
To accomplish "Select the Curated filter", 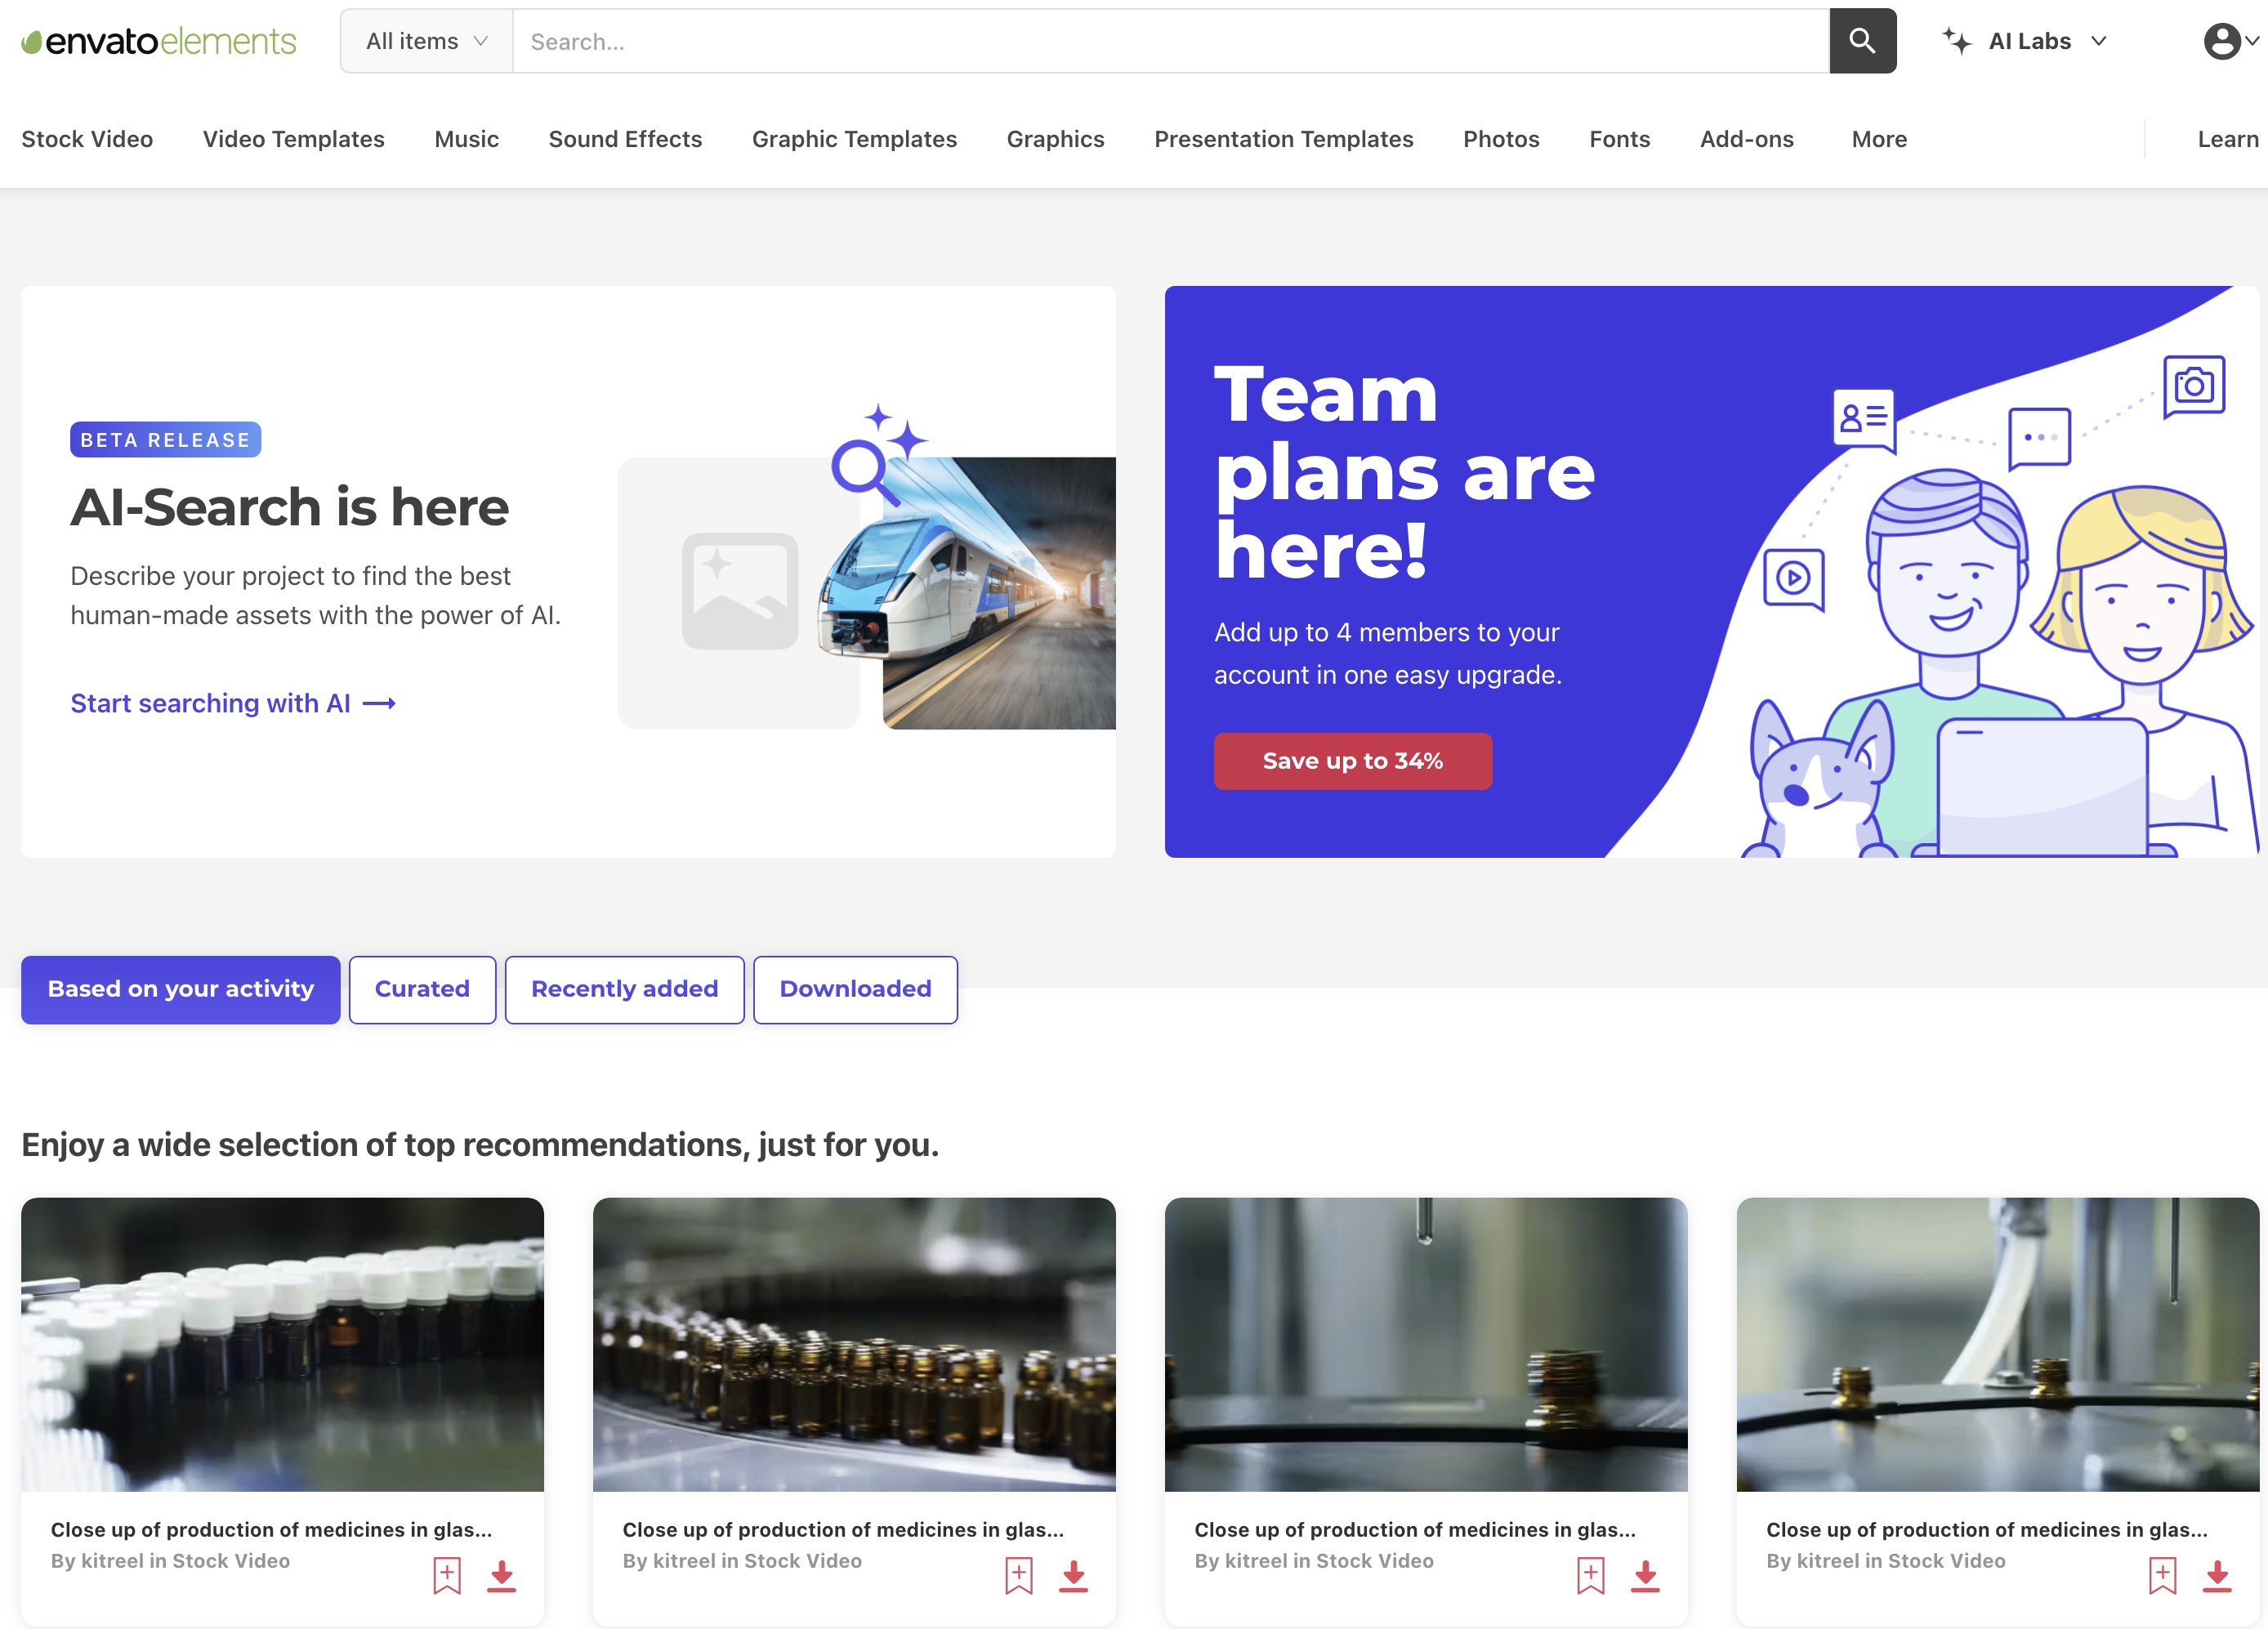I will point(422,989).
